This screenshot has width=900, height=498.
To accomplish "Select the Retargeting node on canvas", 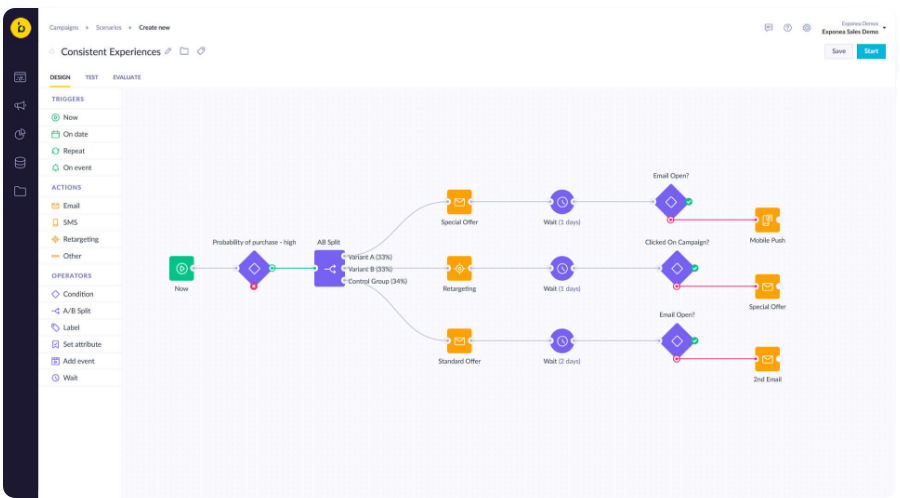I will pyautogui.click(x=459, y=269).
